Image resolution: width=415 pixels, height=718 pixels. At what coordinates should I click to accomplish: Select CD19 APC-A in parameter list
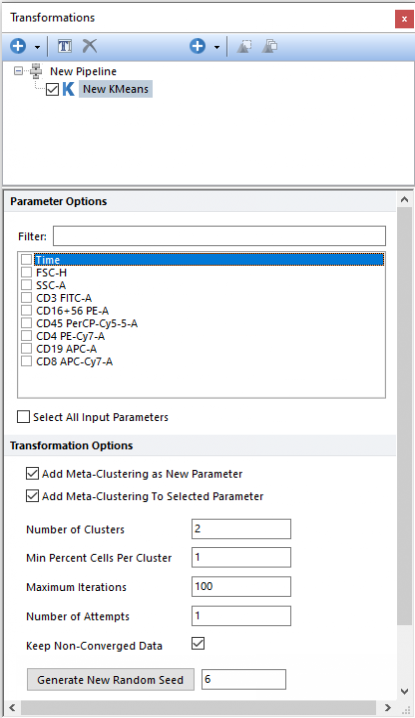pyautogui.click(x=66, y=349)
